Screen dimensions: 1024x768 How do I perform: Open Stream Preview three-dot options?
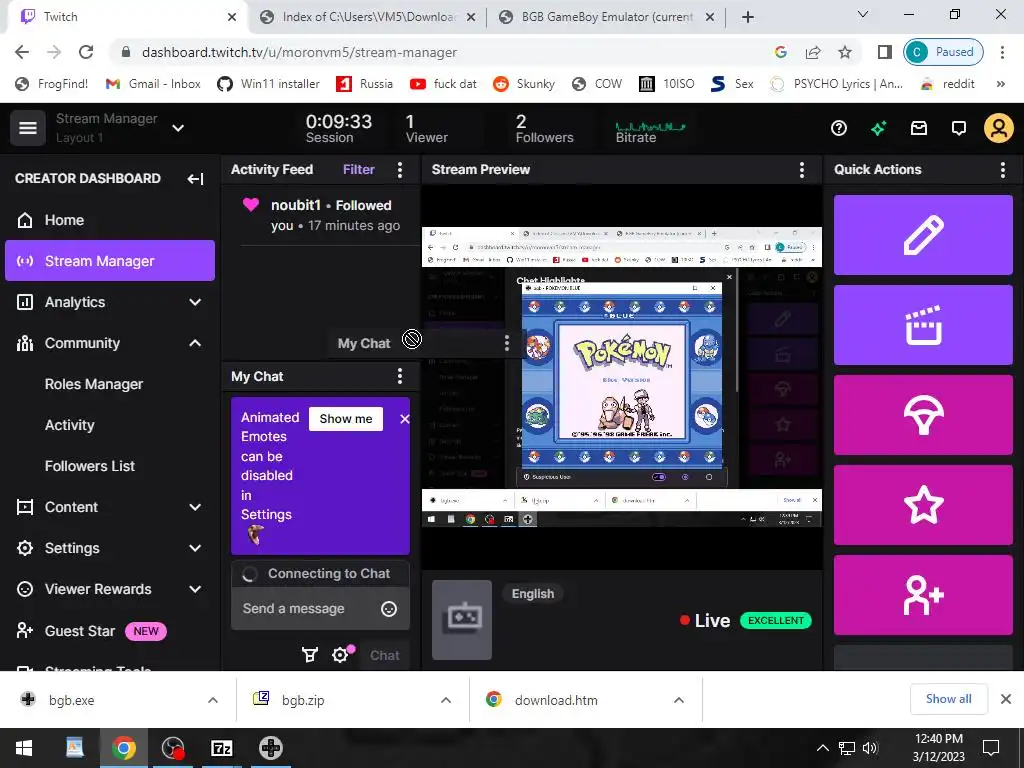(x=802, y=170)
